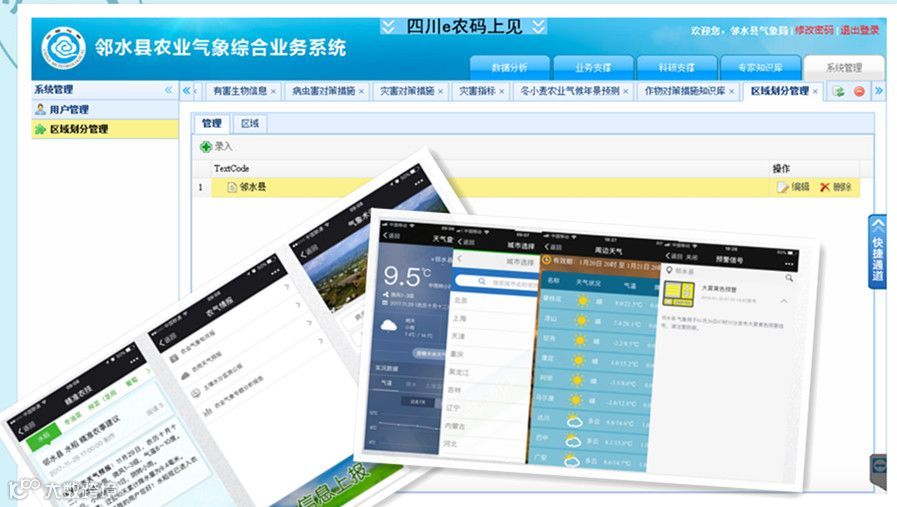Select 天津 in the city list
Image resolution: width=897 pixels, height=507 pixels.
458,336
